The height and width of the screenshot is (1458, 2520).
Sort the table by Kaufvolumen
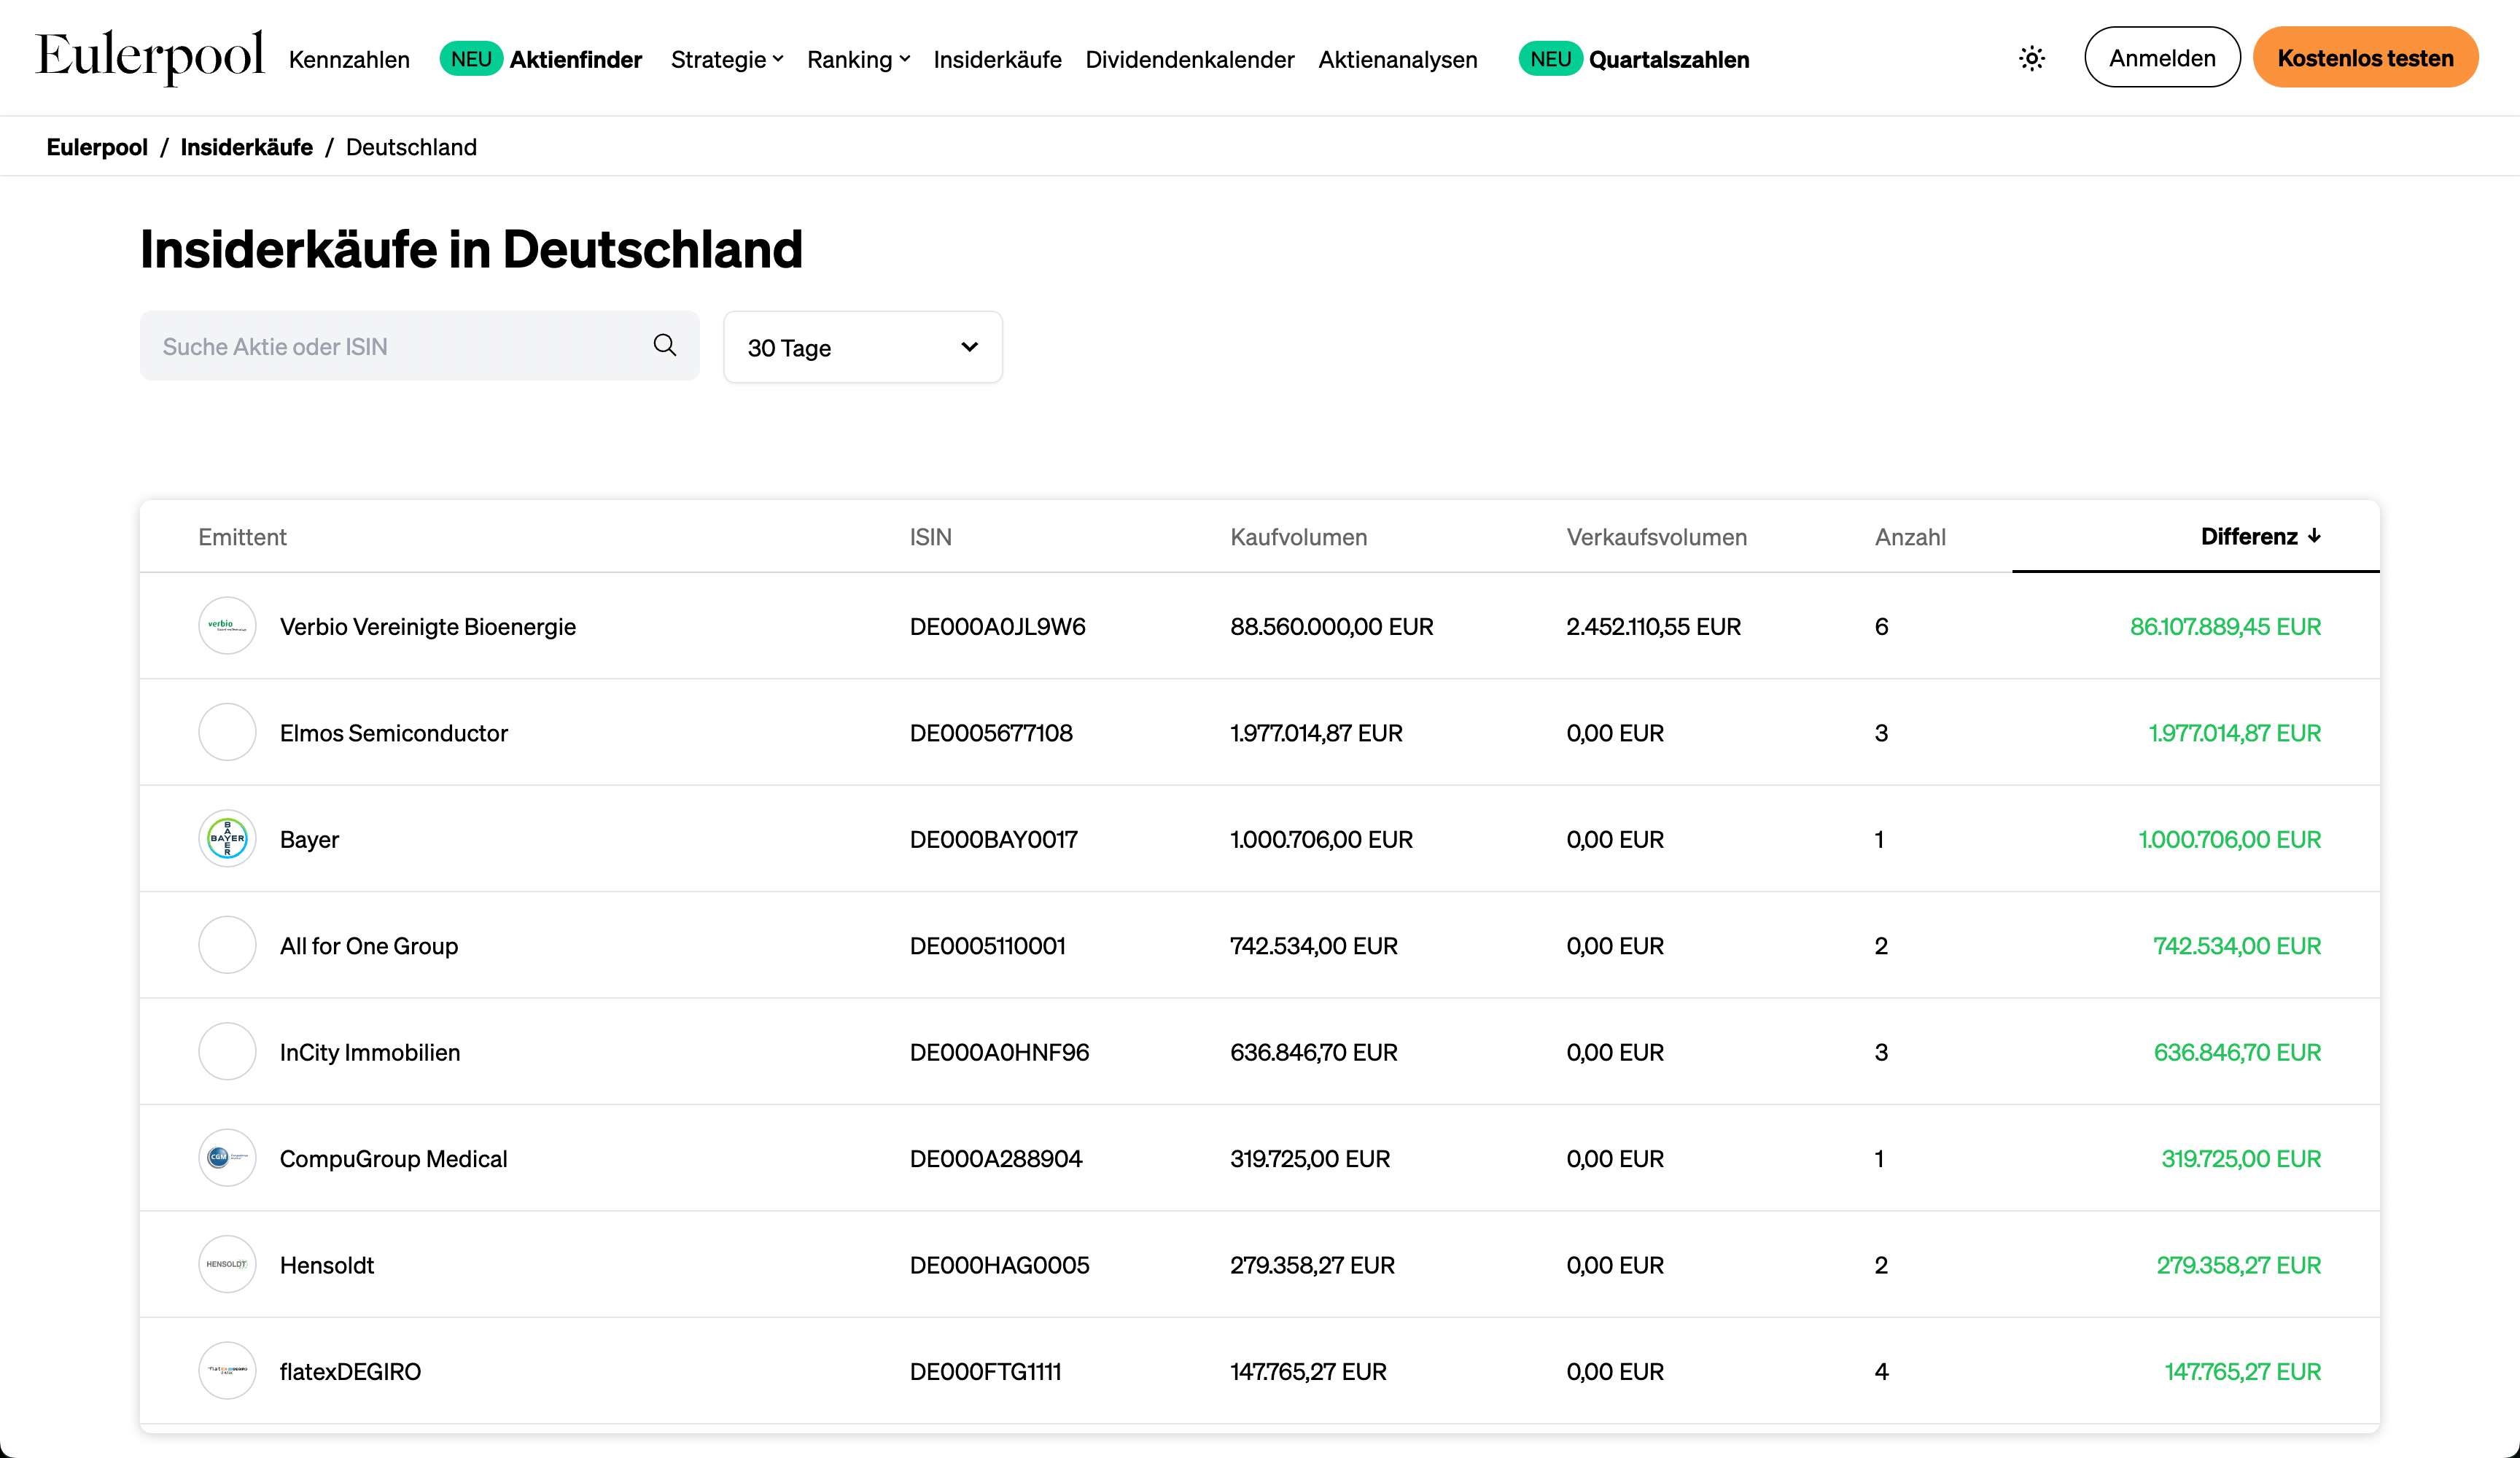click(x=1298, y=537)
